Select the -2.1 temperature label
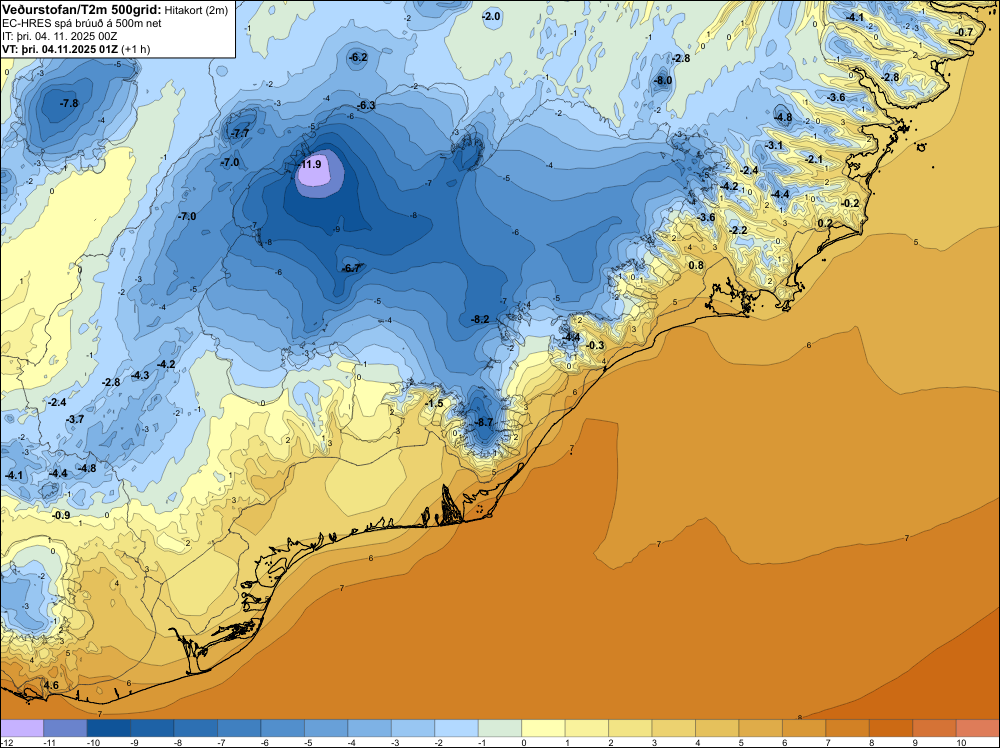This screenshot has height=748, width=1000. tap(814, 159)
